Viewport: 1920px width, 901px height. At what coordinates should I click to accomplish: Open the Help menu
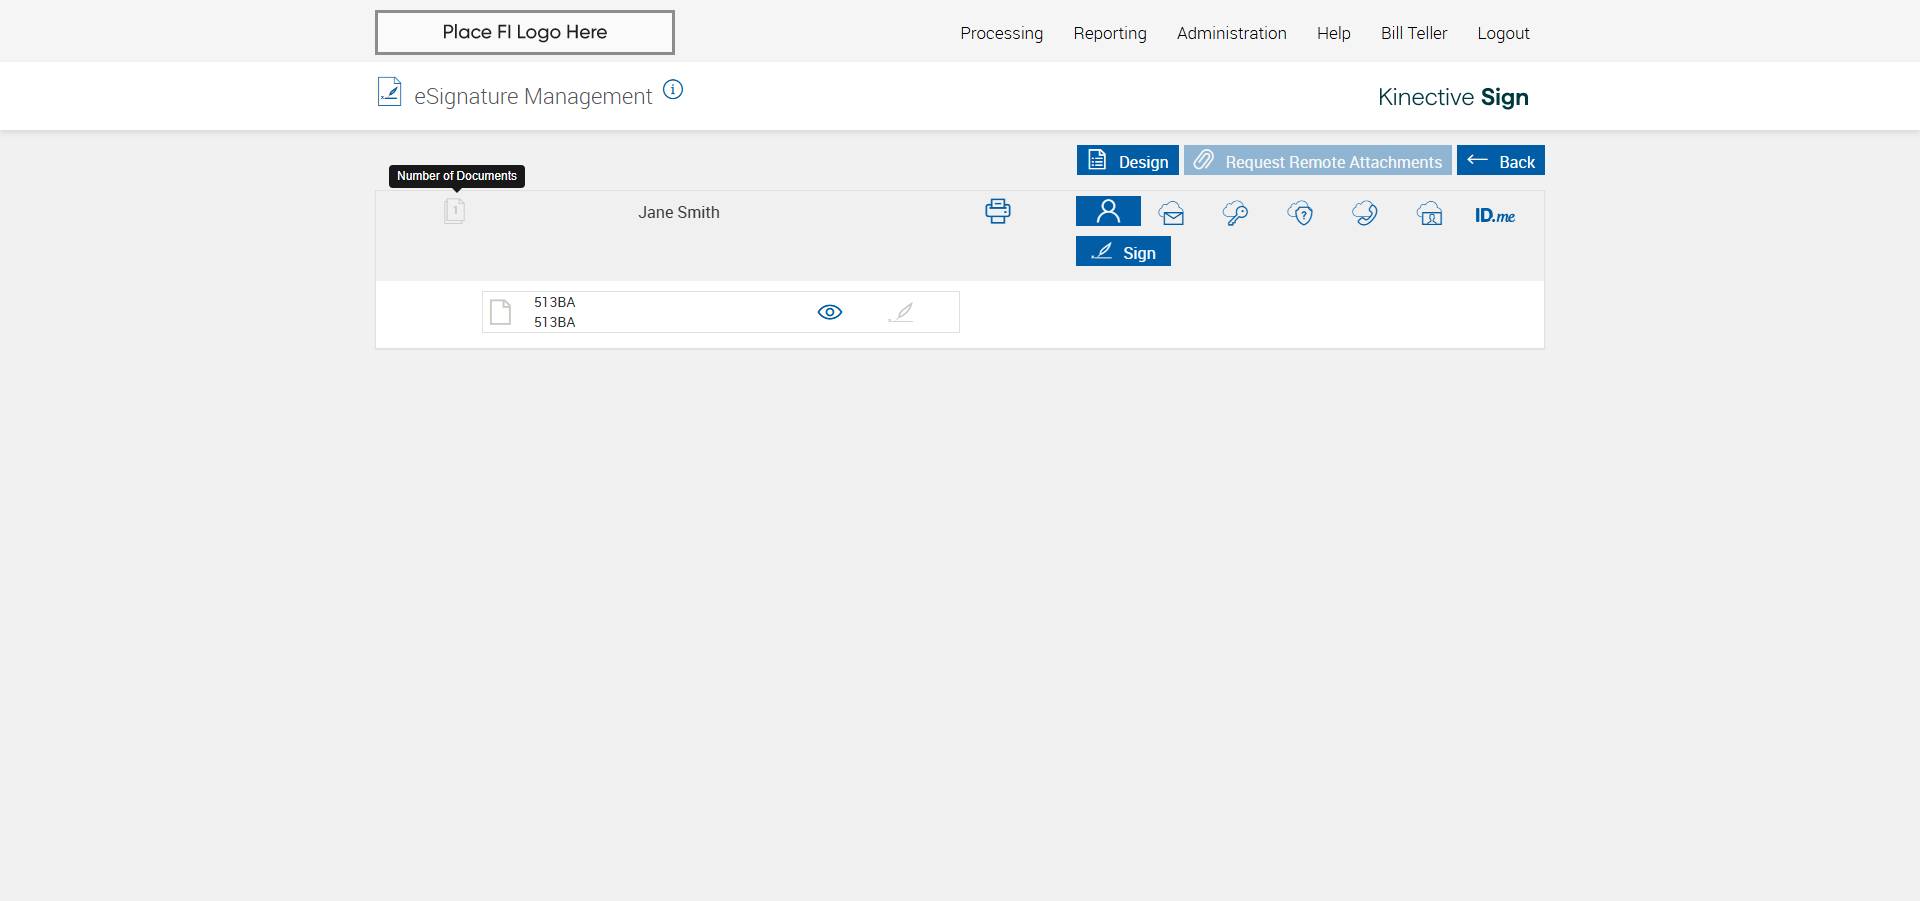pos(1334,33)
